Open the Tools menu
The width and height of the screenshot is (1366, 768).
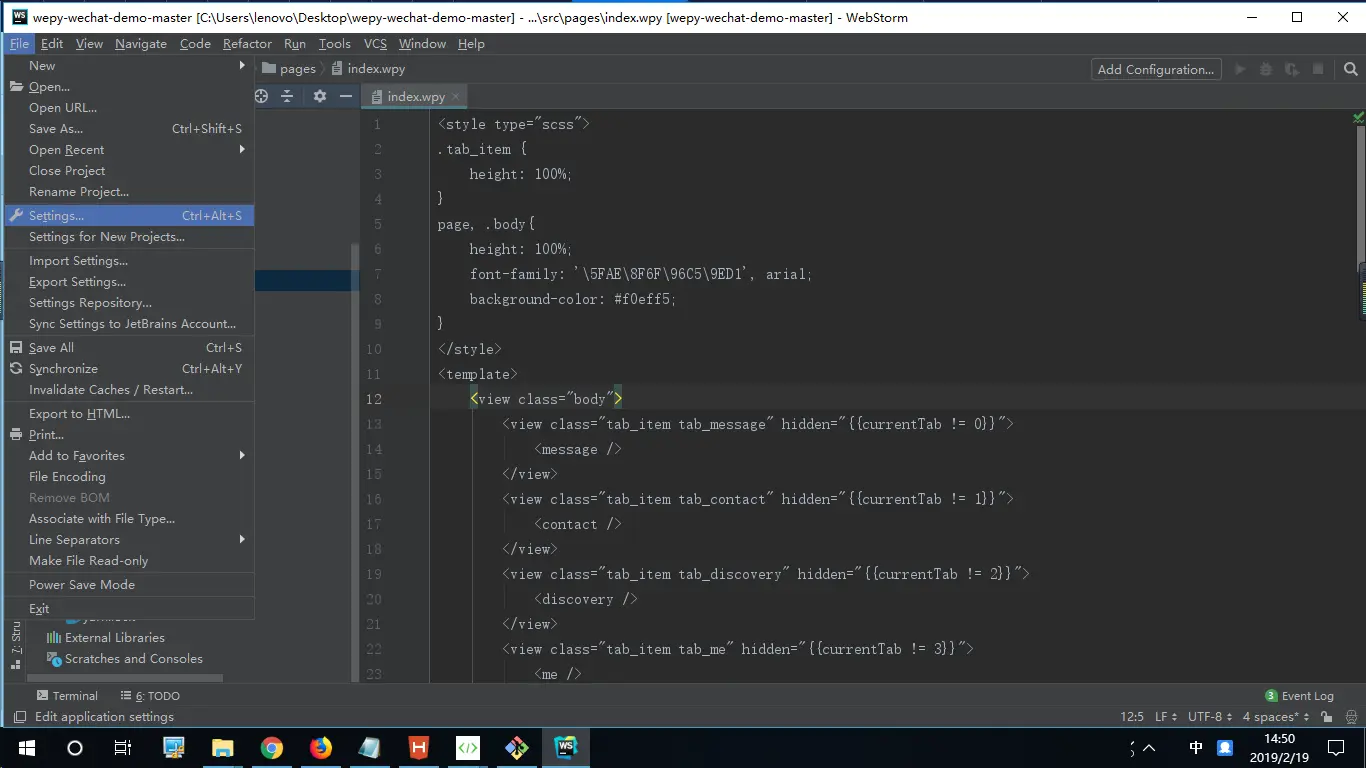(x=335, y=43)
